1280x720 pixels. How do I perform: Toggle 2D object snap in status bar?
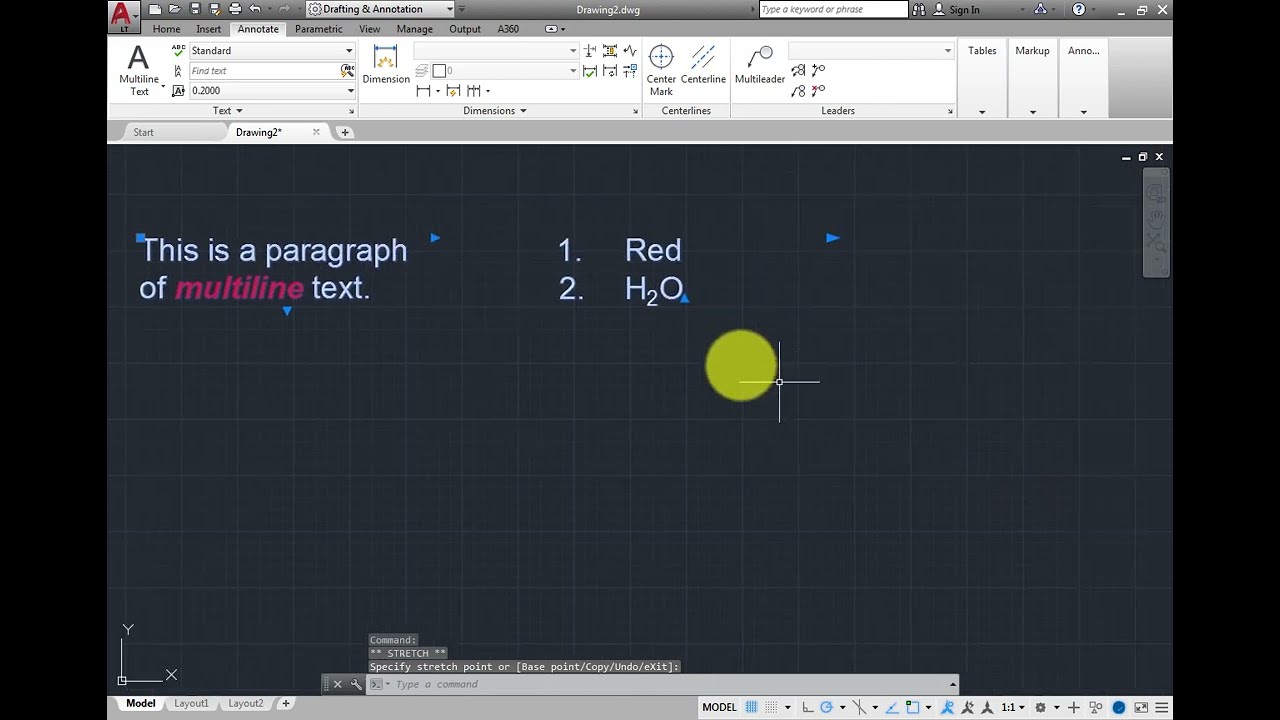(911, 707)
